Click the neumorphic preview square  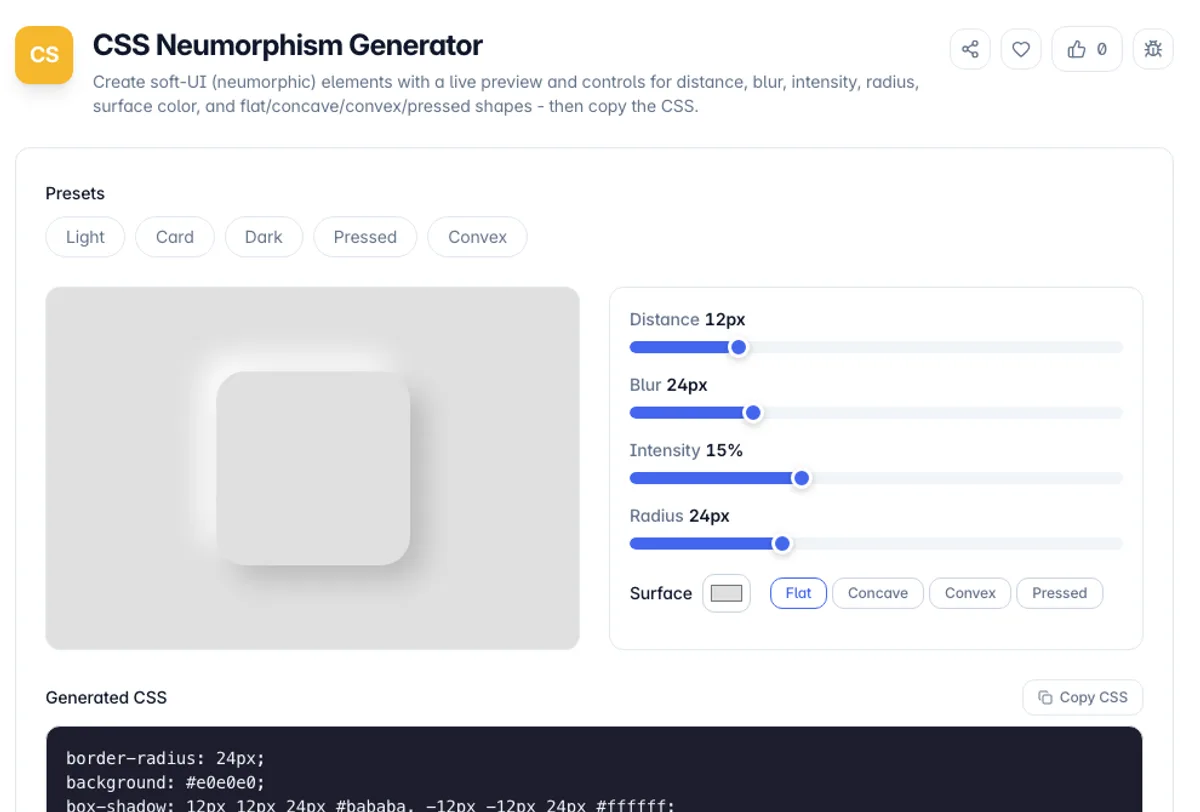point(313,468)
